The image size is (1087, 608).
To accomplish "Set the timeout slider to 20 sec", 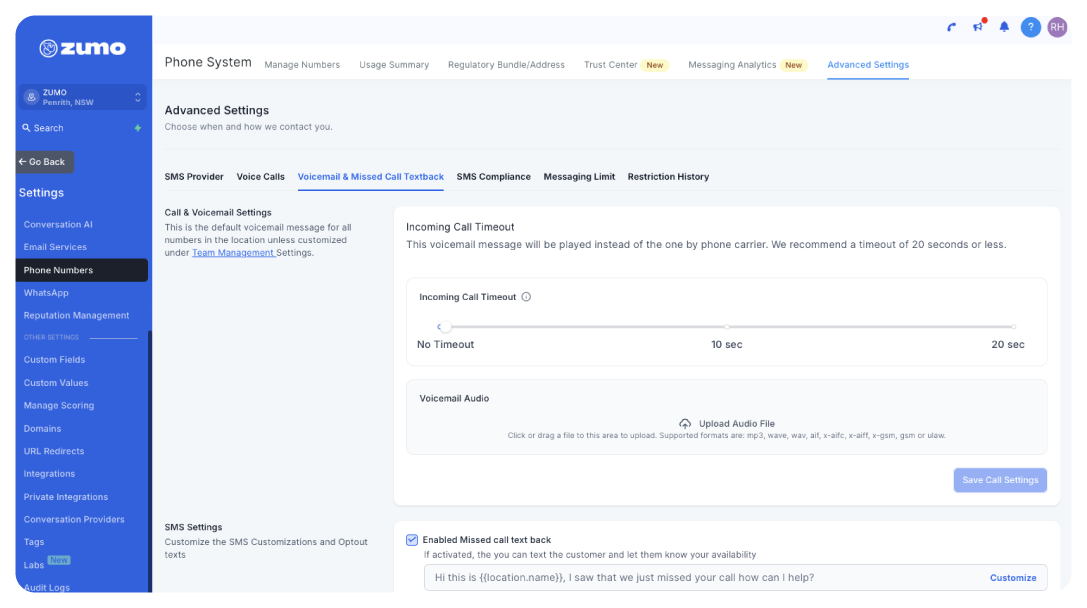I will click(1013, 327).
